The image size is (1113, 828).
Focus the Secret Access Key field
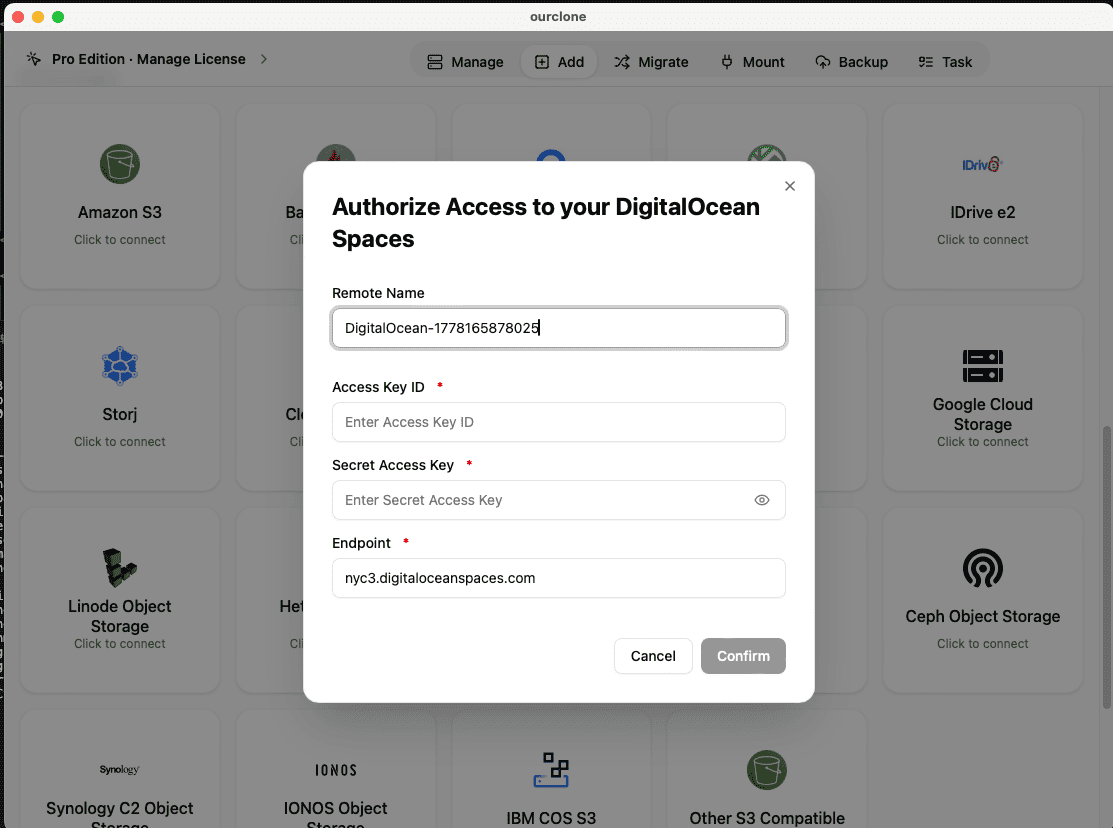click(559, 500)
